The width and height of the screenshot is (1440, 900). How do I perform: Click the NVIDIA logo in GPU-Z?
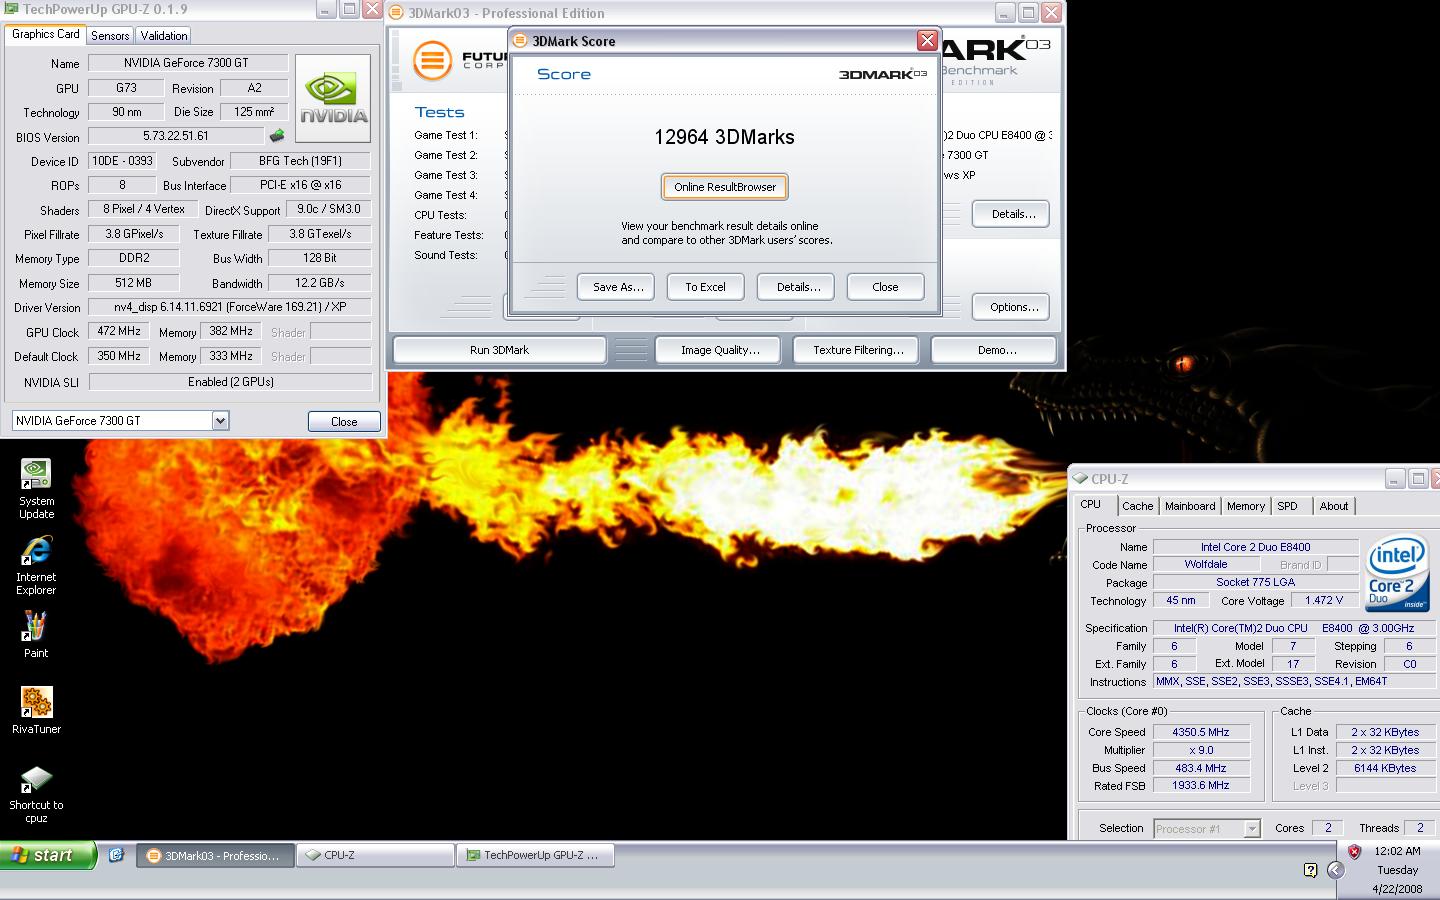[x=333, y=98]
